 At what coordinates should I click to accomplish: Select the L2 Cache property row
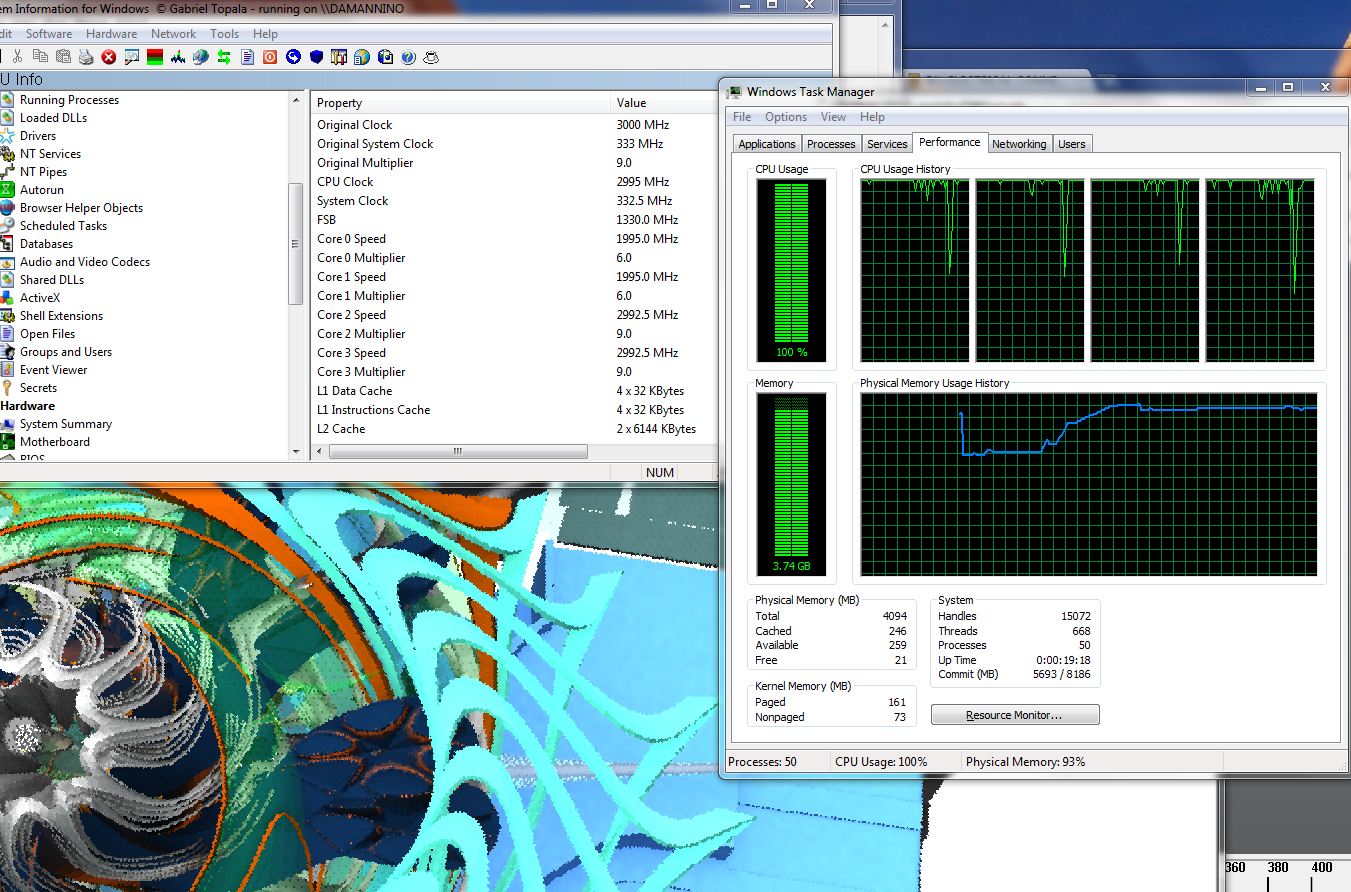pos(514,429)
